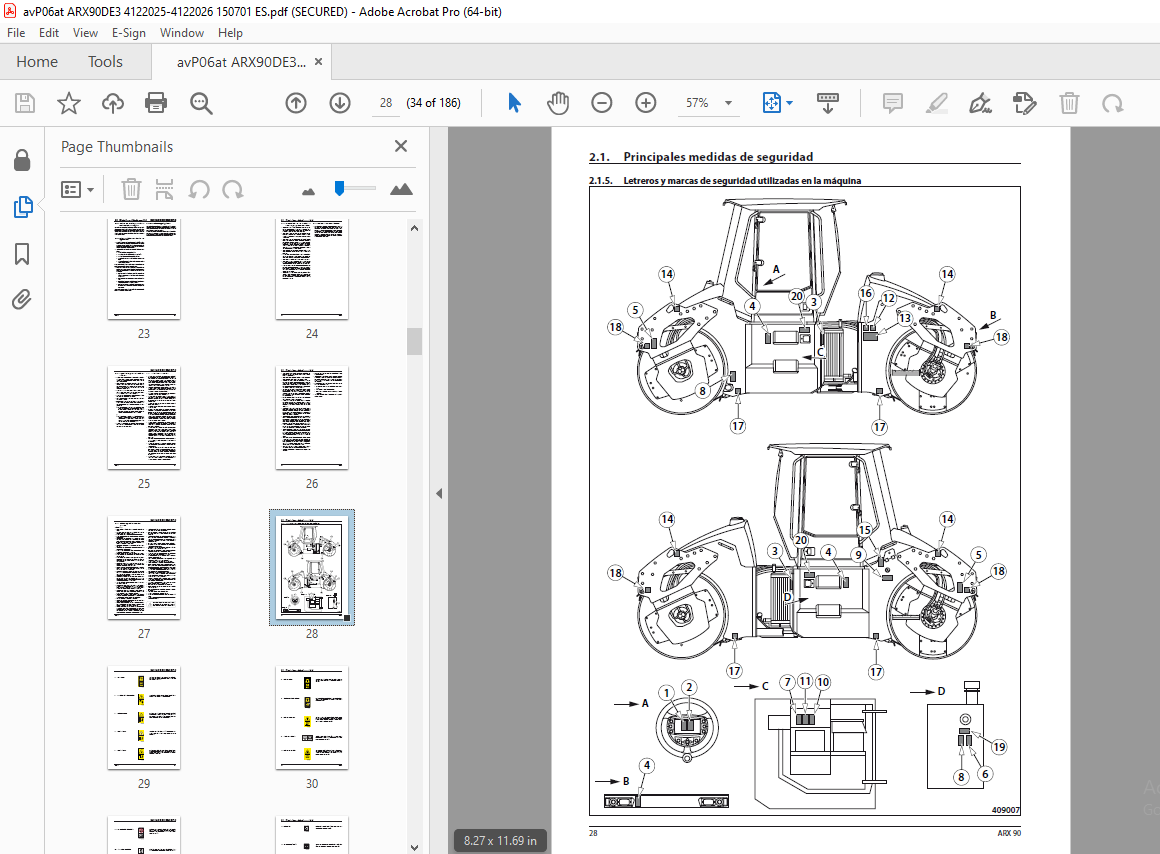Go to previous page arrow
This screenshot has height=854, width=1160.
(296, 103)
